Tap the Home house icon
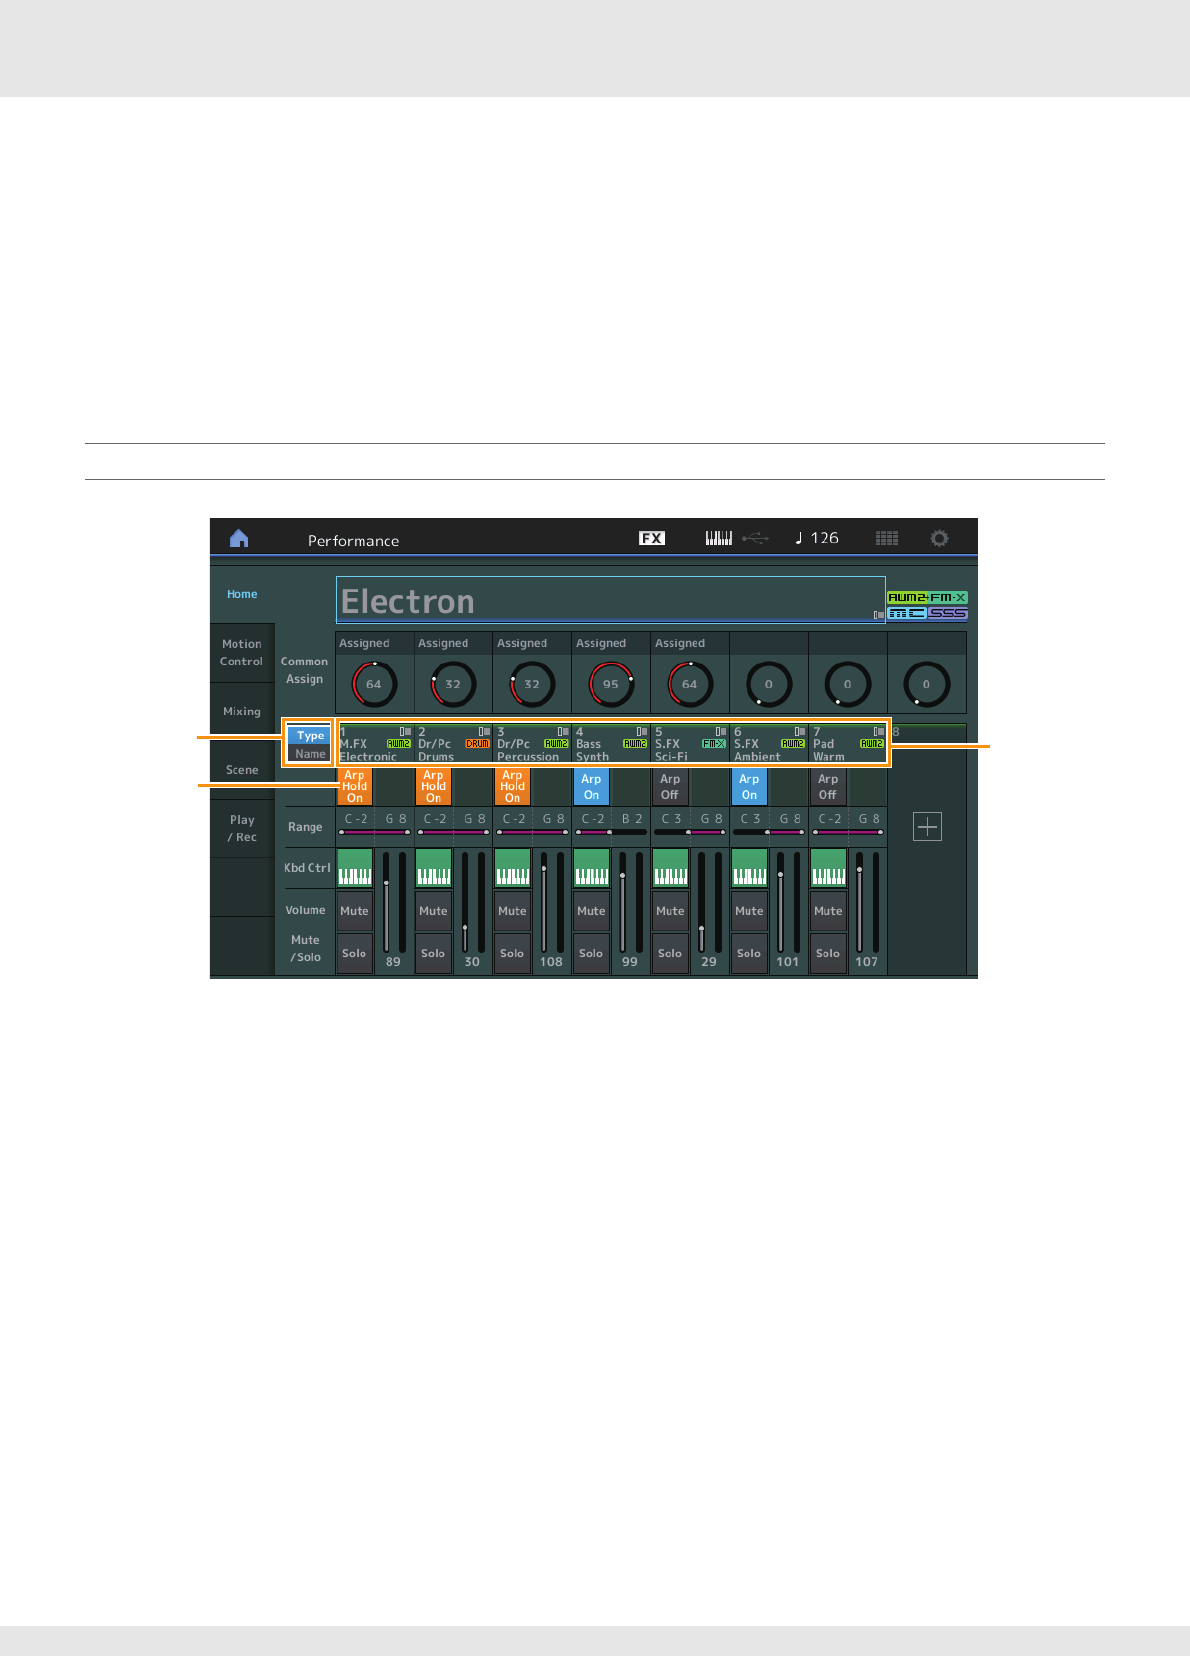Image resolution: width=1190 pixels, height=1656 pixels. click(x=239, y=539)
